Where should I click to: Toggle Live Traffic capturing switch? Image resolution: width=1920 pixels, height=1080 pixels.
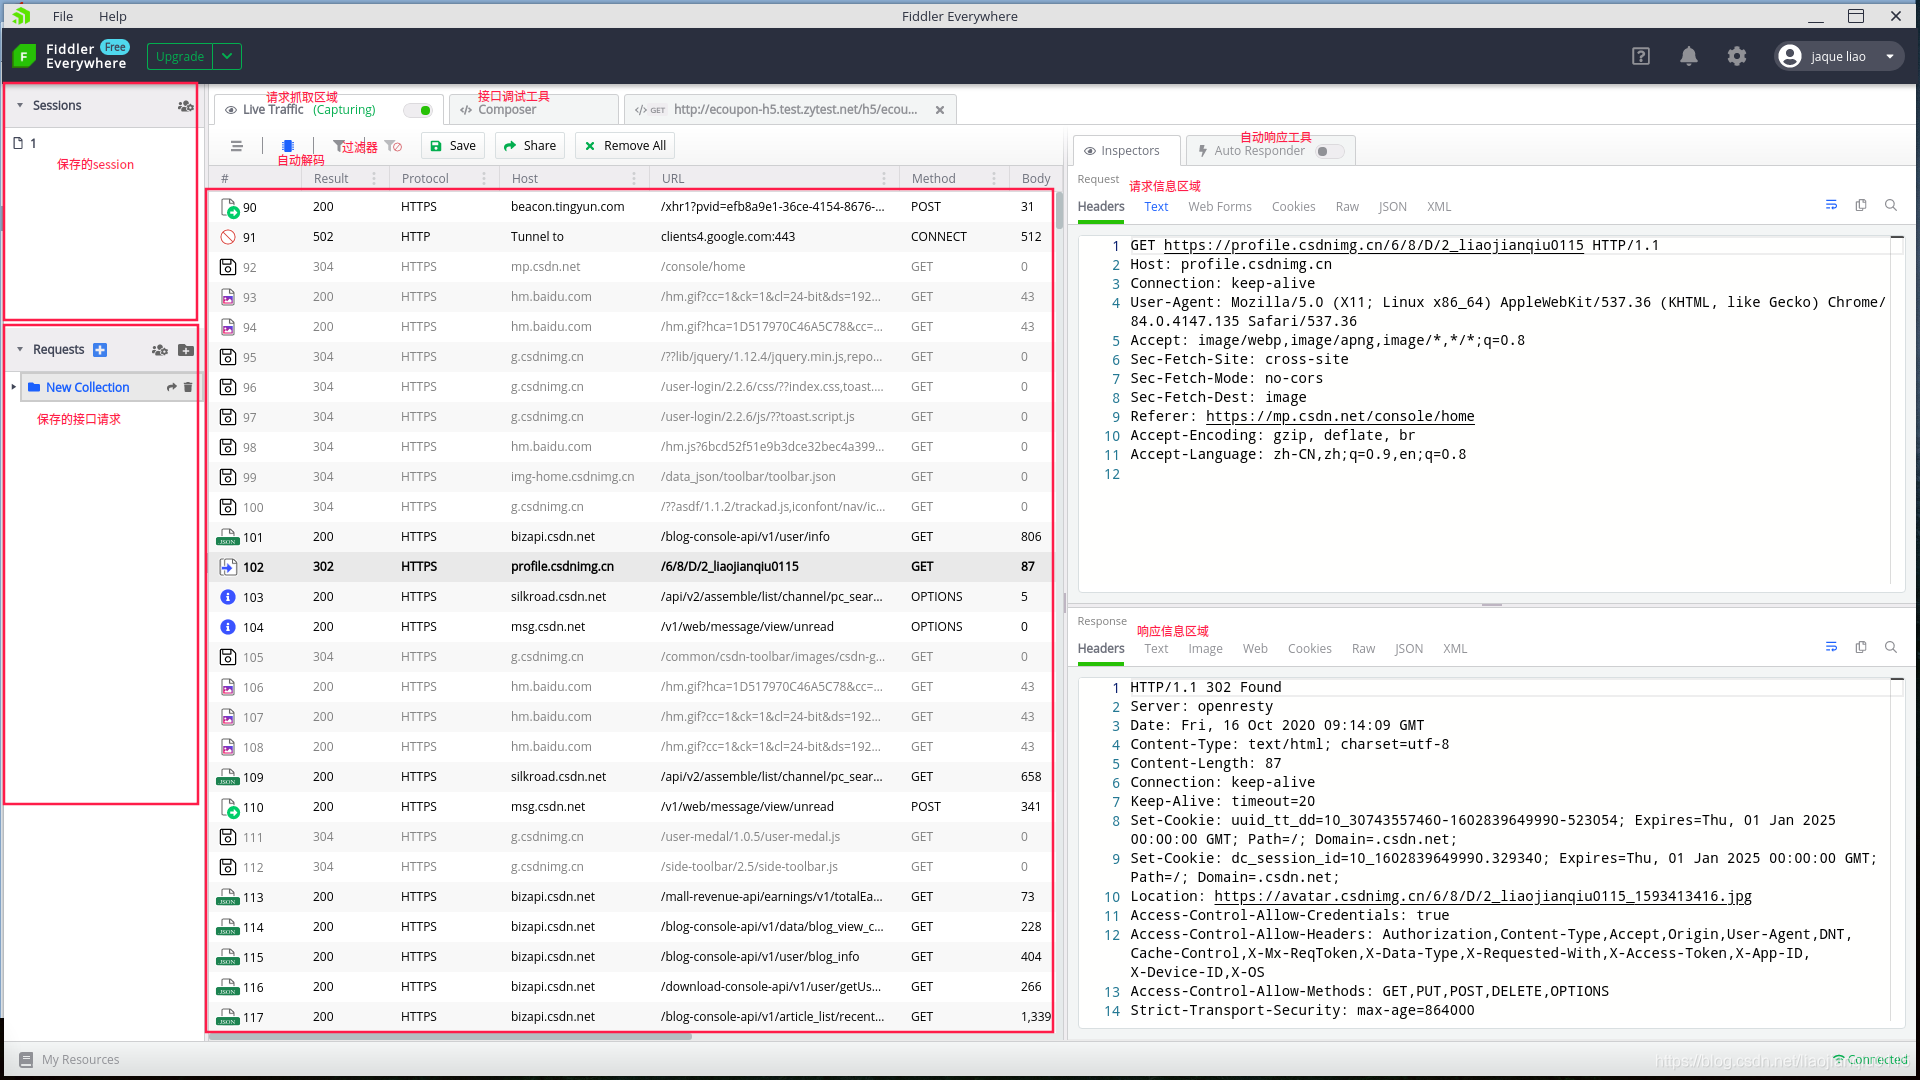click(x=420, y=110)
